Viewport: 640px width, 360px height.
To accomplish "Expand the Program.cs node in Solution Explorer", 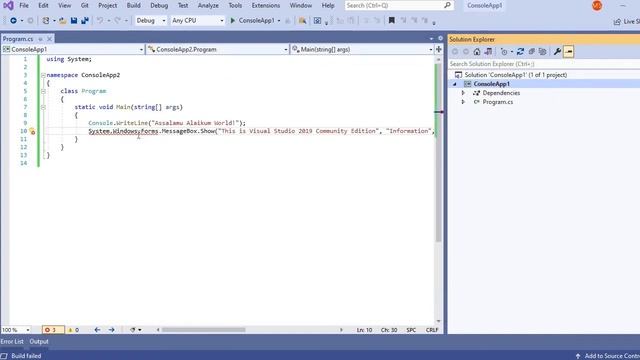I will tap(463, 102).
